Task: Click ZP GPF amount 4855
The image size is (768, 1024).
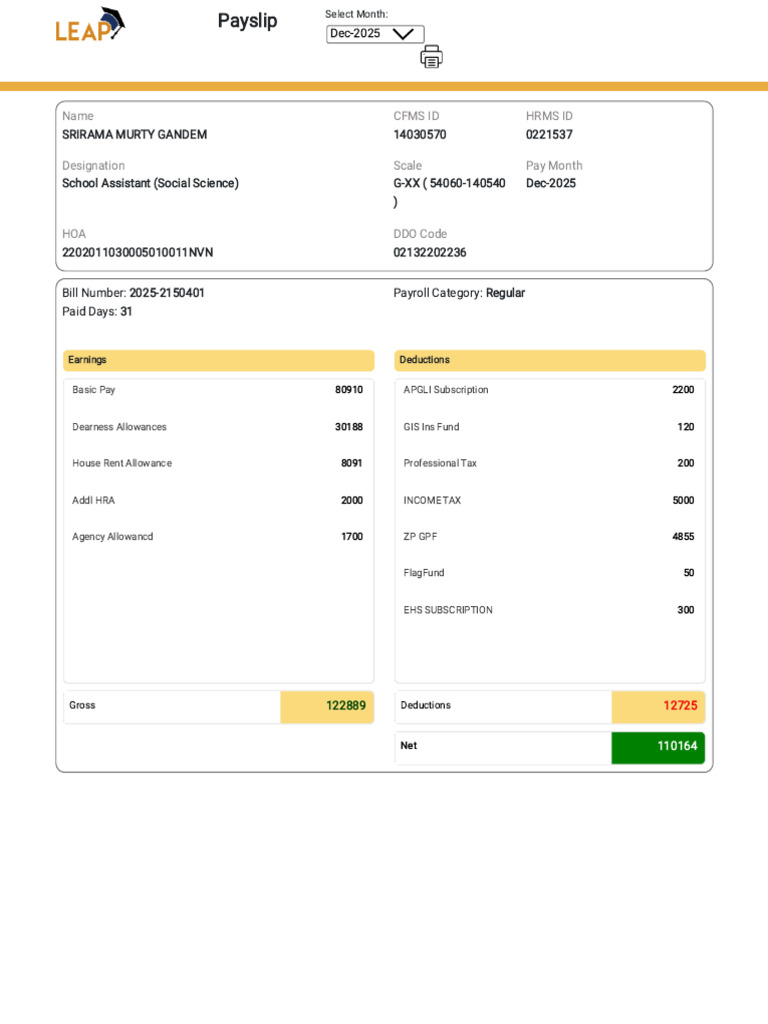Action: [683, 537]
